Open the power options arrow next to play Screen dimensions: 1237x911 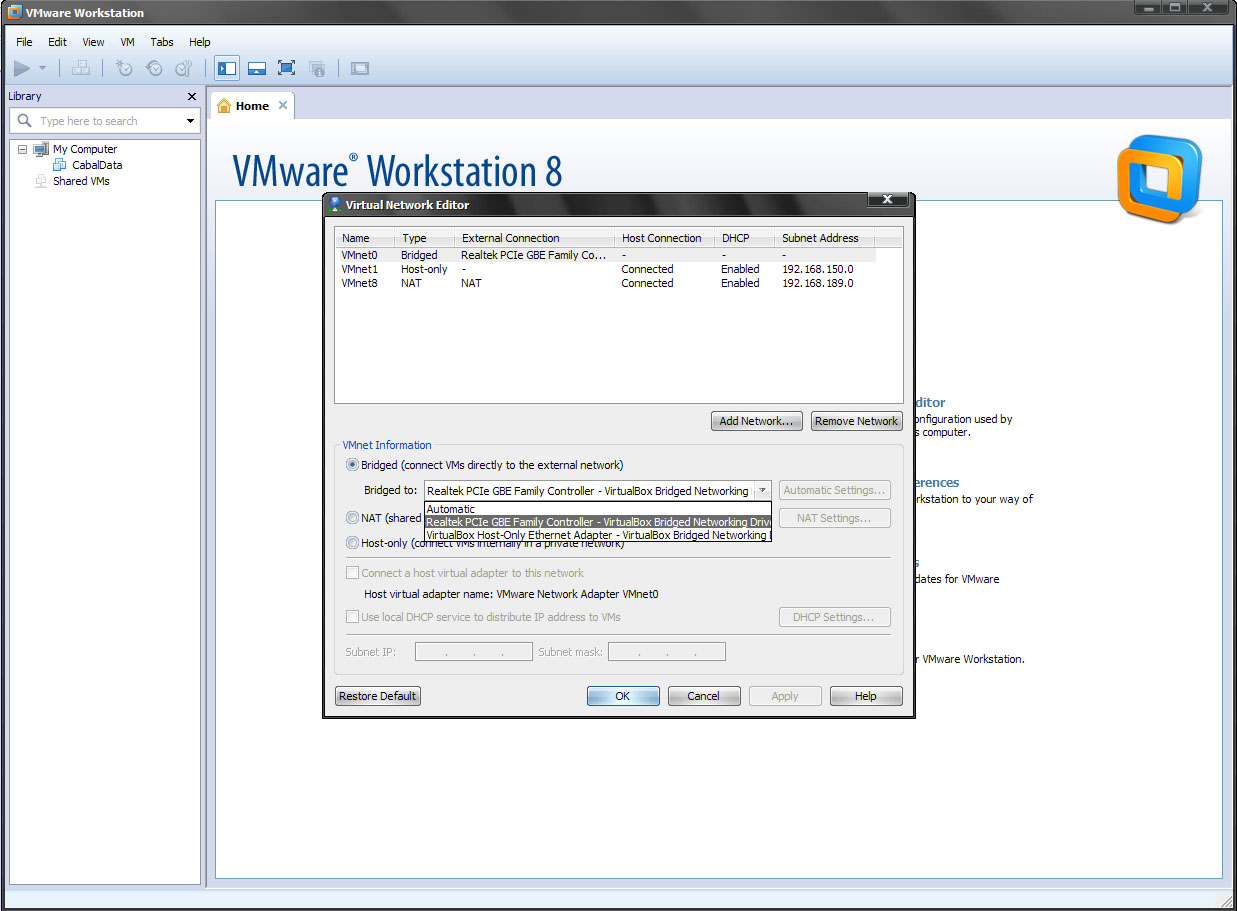[43, 68]
